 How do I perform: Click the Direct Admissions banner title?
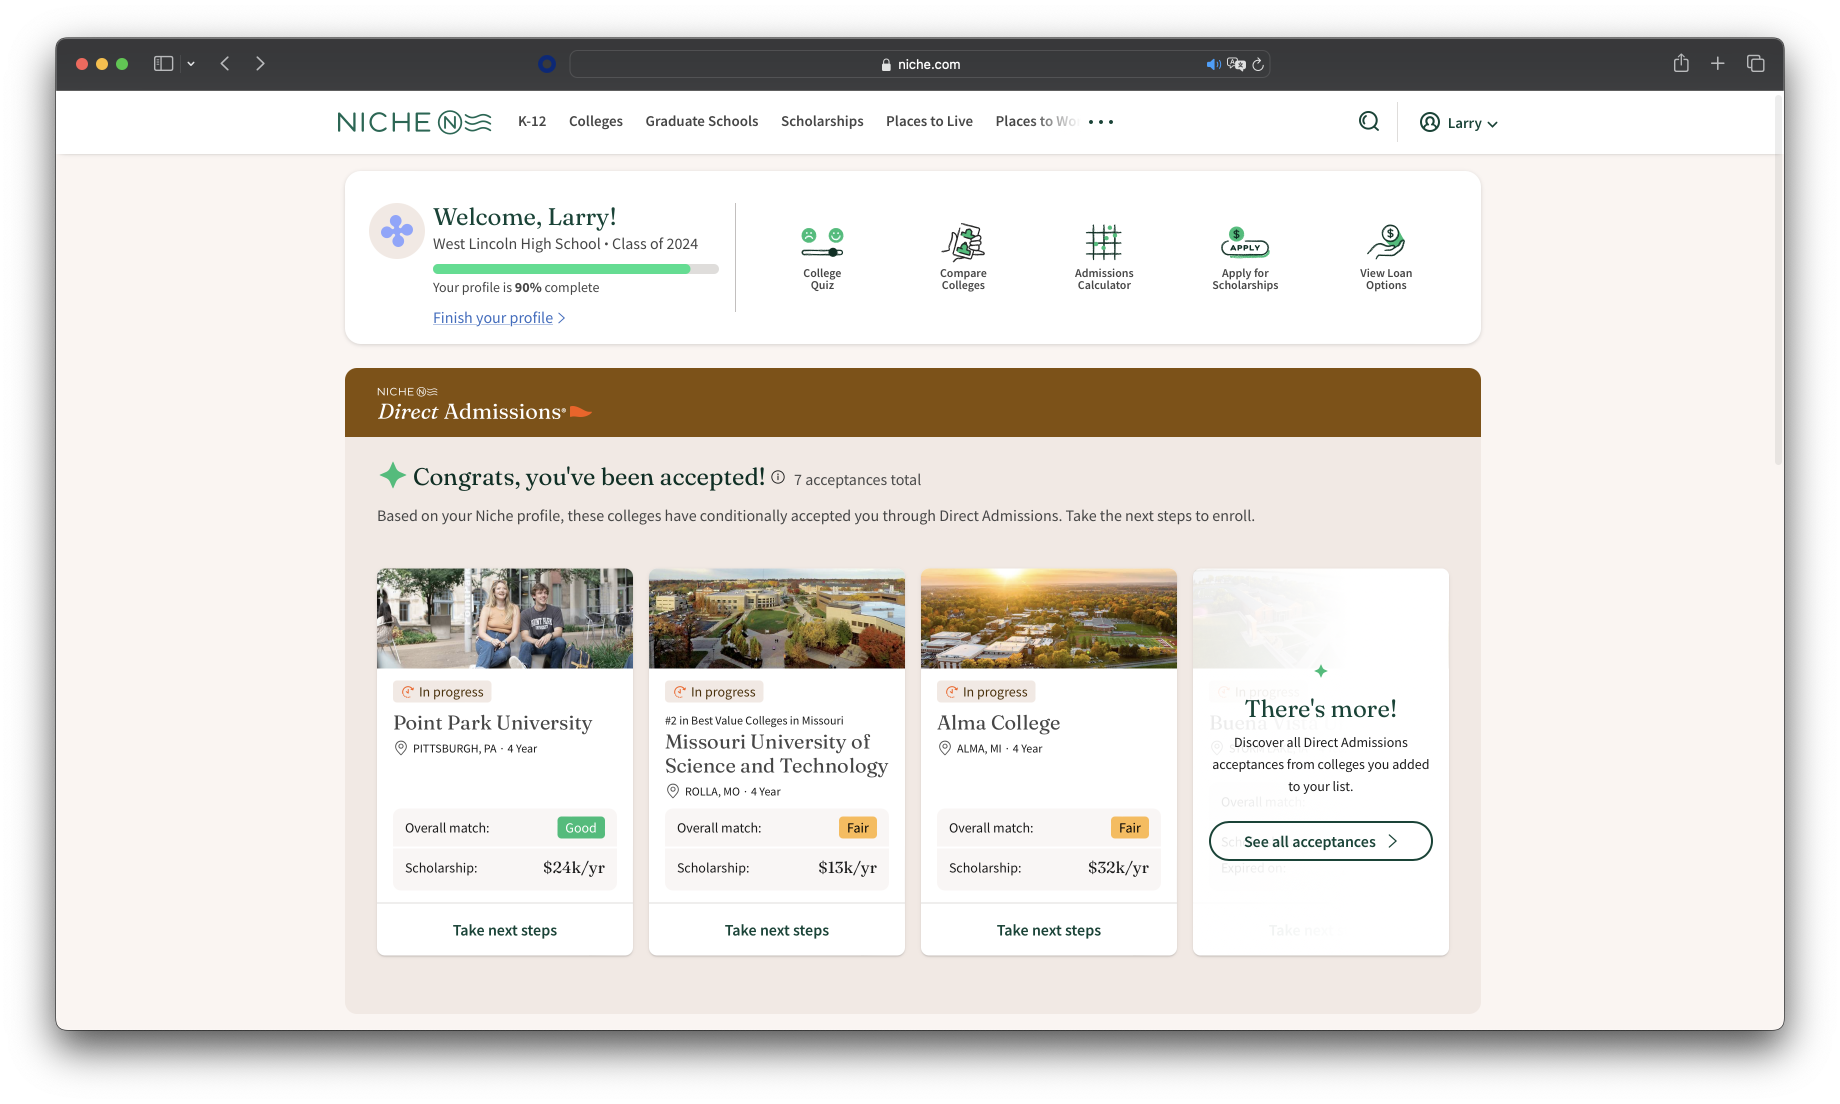click(x=471, y=411)
